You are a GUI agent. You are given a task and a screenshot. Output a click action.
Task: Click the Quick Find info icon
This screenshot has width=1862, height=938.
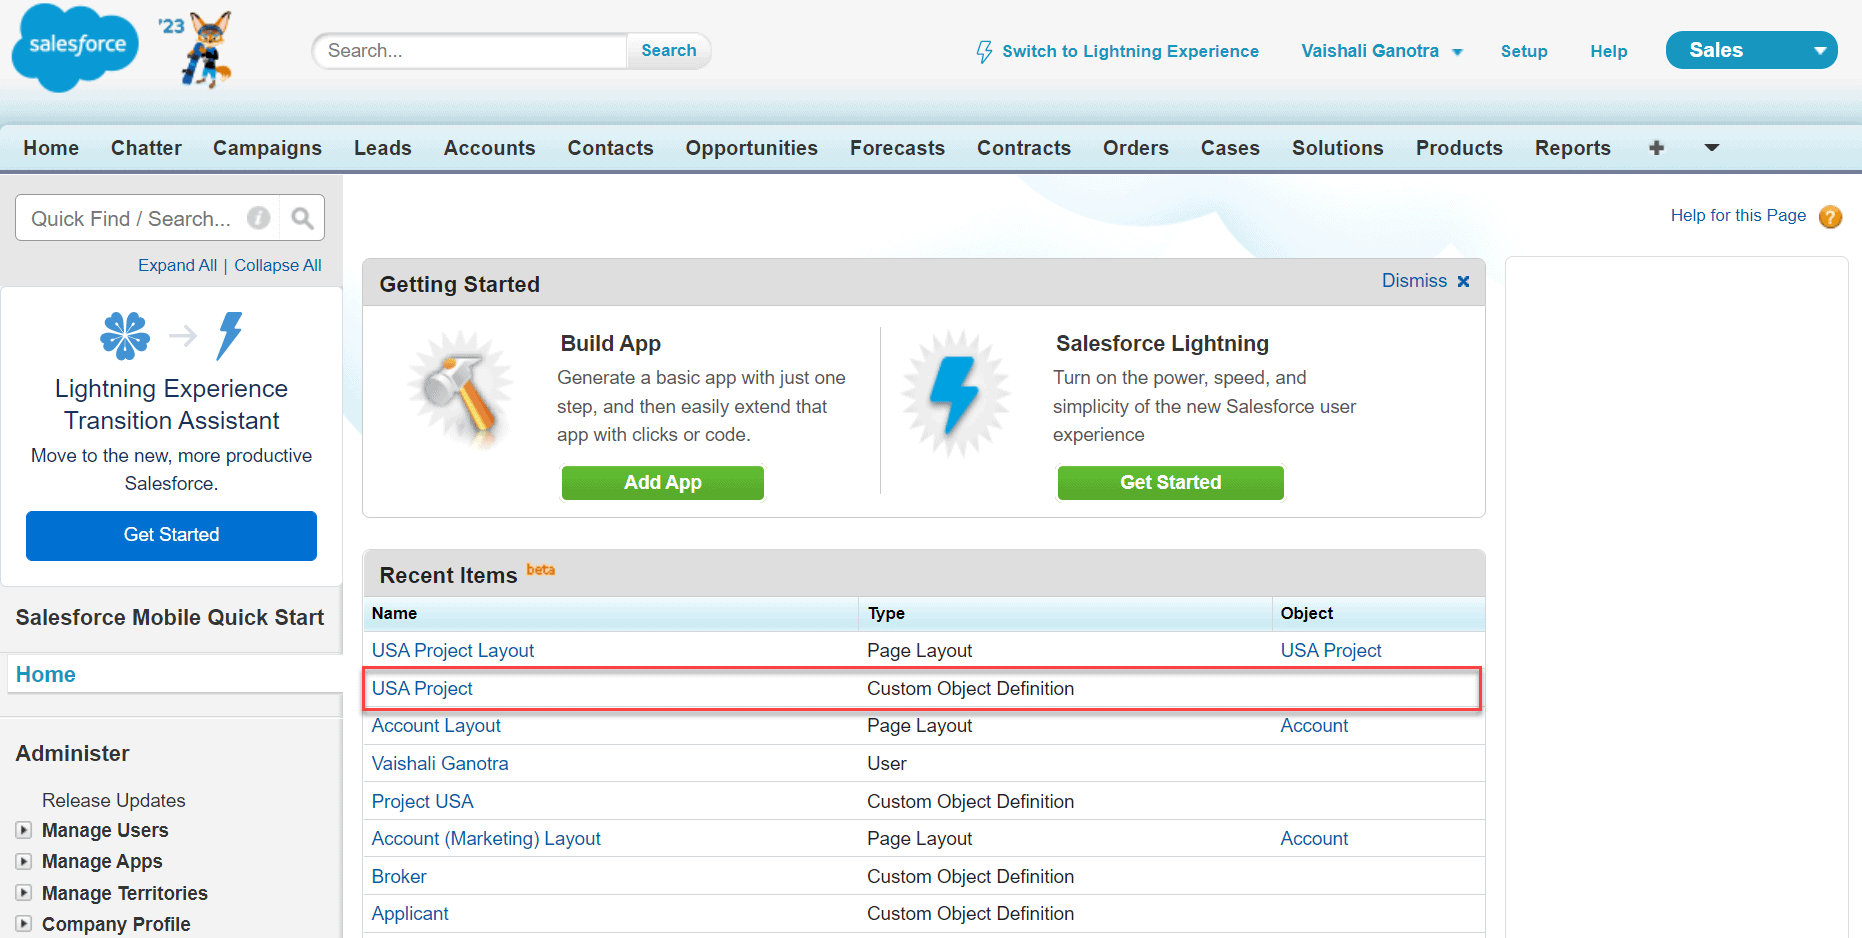coord(259,217)
